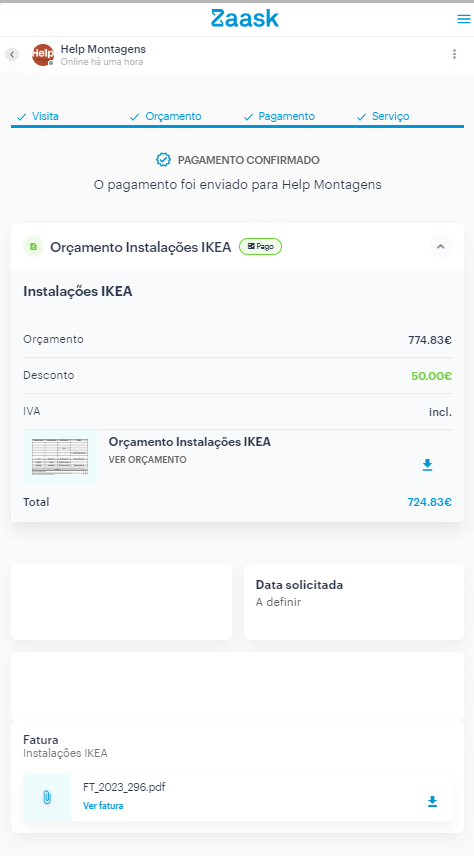Open the hamburger menu icon
Viewport: 474px width, 856px height.
tap(463, 19)
